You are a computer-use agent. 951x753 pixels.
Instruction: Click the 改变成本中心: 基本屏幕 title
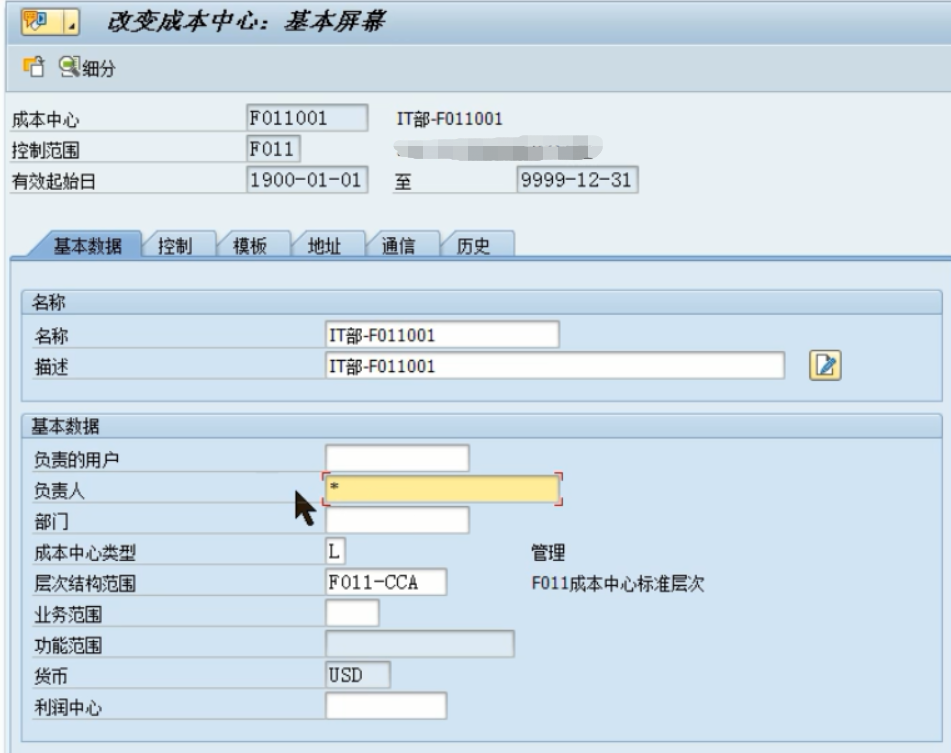(246, 22)
